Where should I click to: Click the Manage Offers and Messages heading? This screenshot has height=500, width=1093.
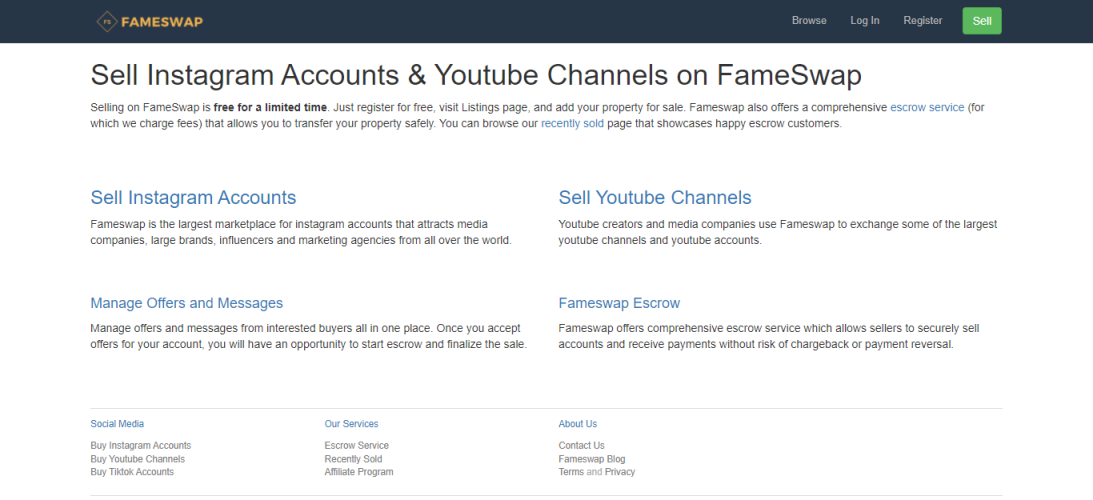click(x=187, y=303)
